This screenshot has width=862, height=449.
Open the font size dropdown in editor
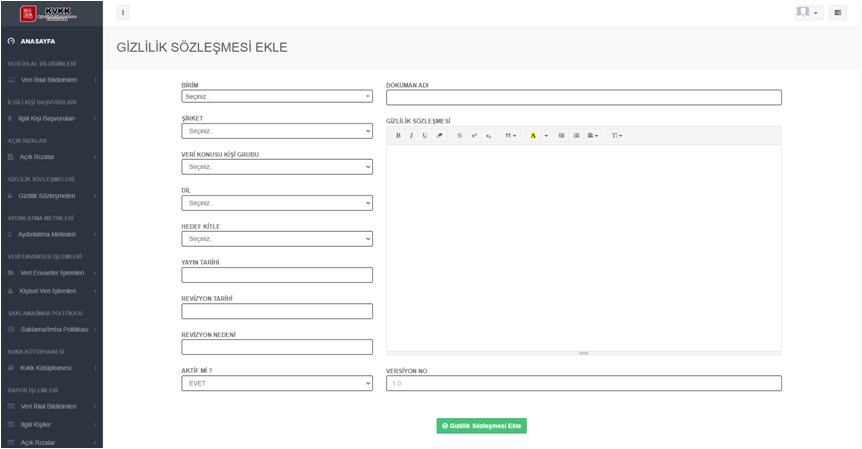point(510,135)
